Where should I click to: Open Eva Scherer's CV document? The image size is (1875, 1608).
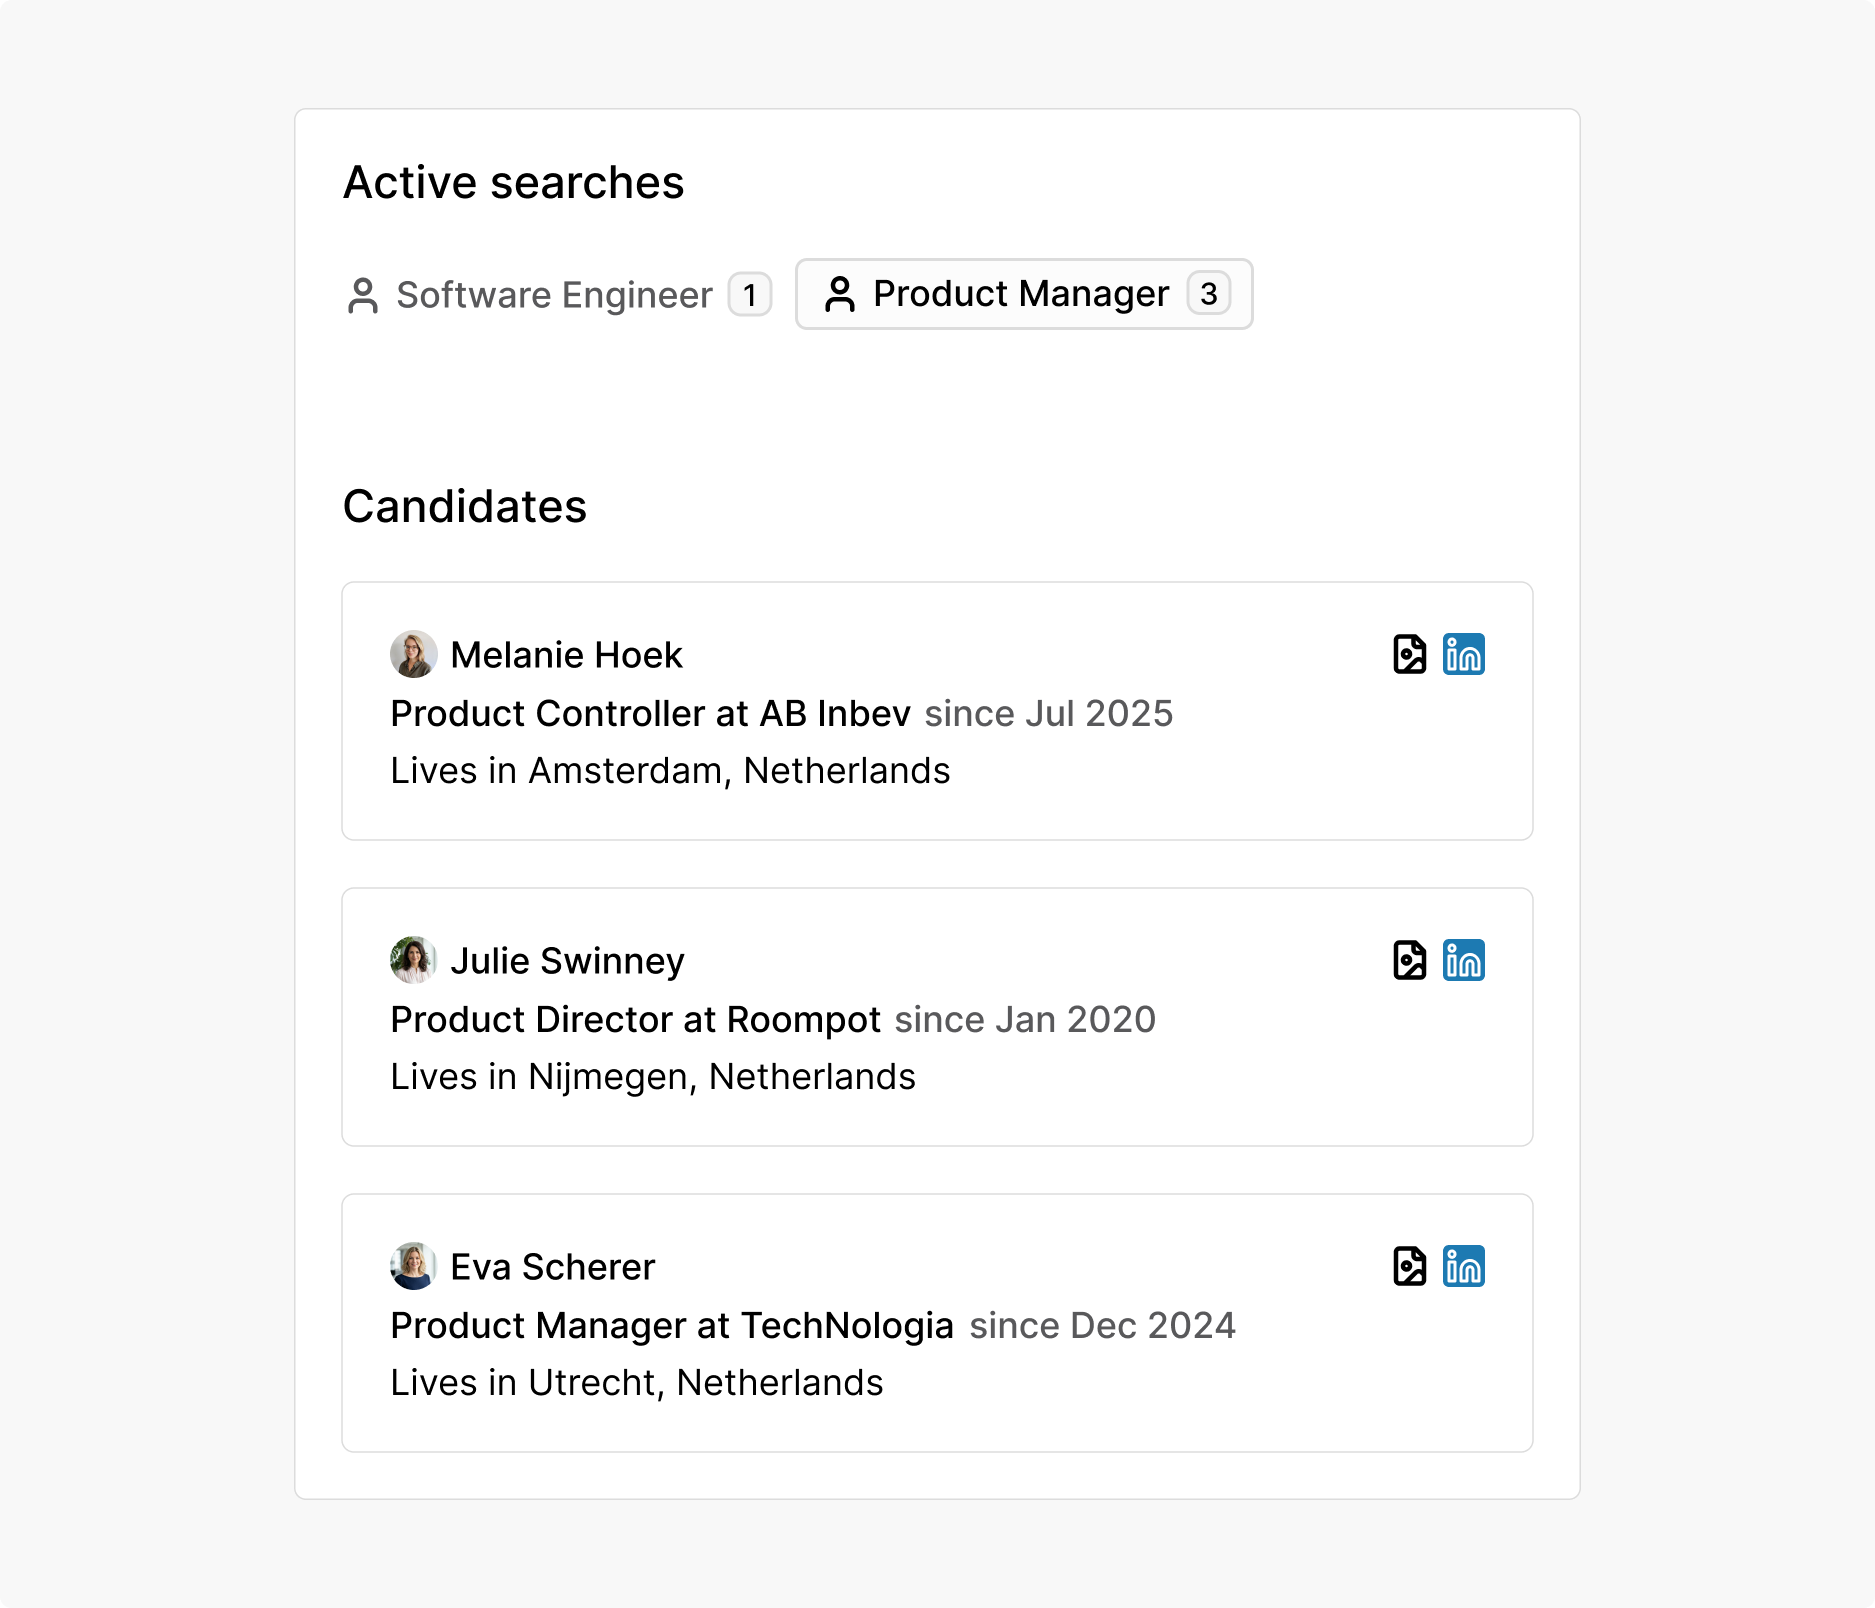pos(1409,1267)
